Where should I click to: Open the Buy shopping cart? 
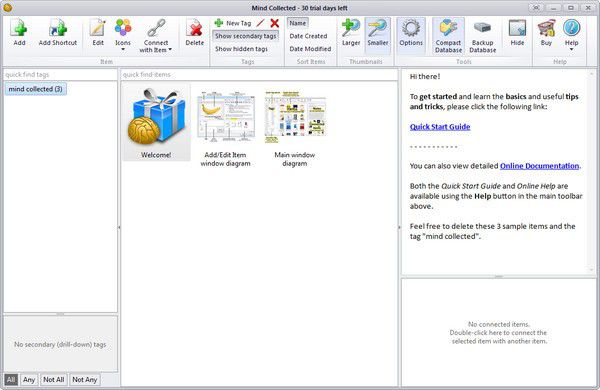pyautogui.click(x=546, y=33)
